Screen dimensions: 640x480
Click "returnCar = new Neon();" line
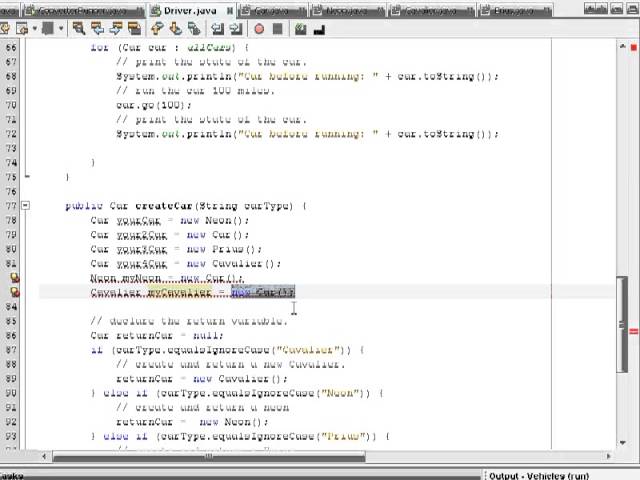tap(192, 422)
